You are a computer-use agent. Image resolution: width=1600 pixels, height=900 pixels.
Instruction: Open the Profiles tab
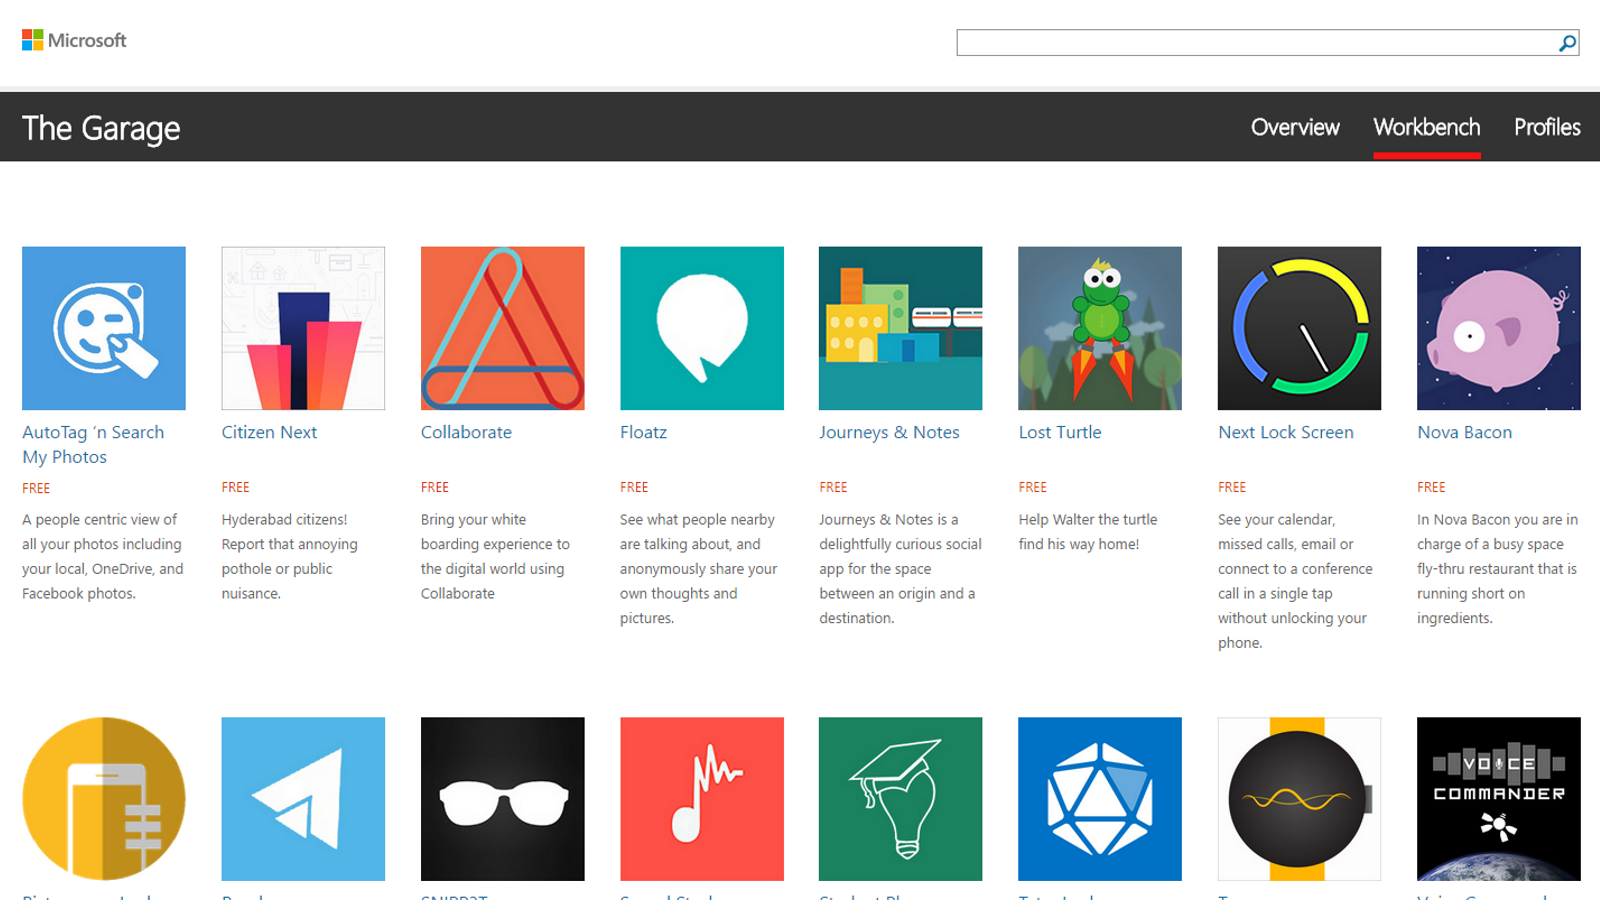pyautogui.click(x=1546, y=127)
